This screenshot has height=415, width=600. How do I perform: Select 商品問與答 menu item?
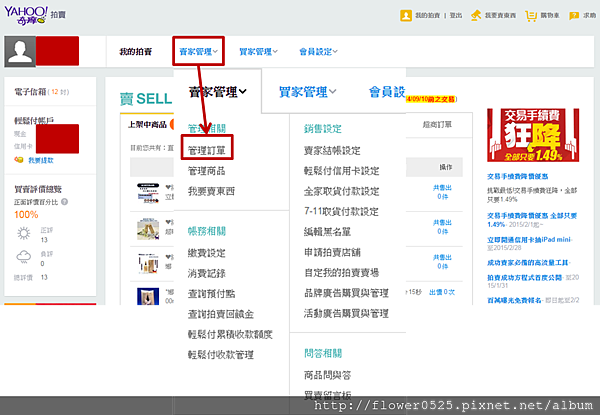click(328, 375)
